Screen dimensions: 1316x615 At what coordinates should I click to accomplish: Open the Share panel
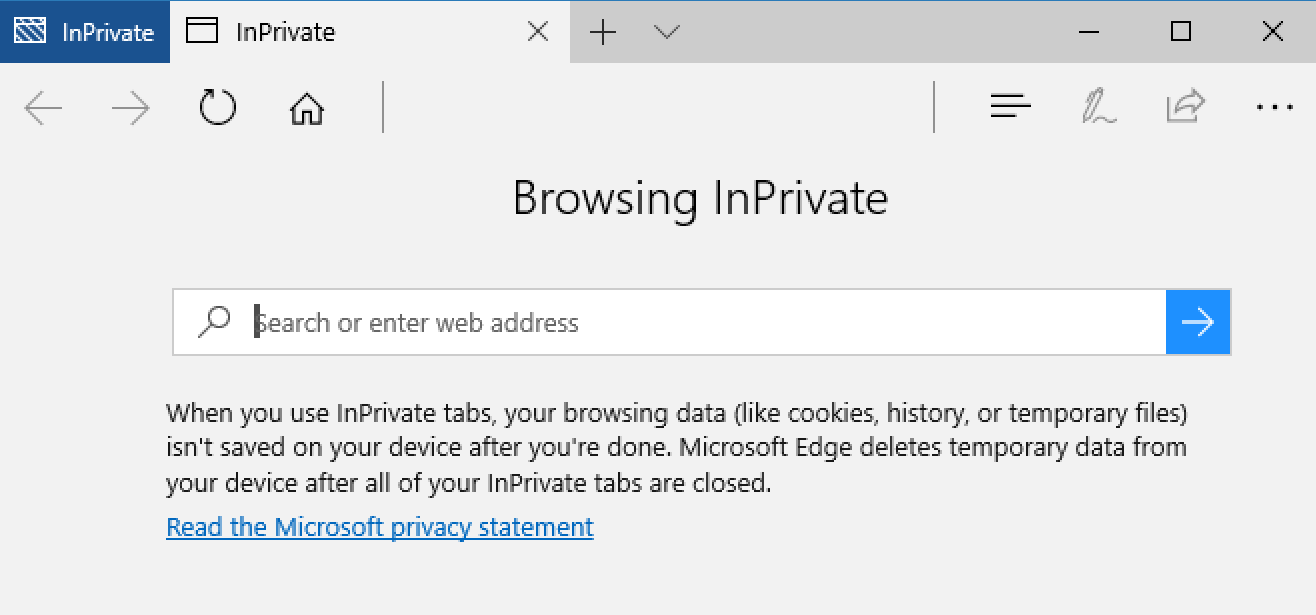[1185, 107]
